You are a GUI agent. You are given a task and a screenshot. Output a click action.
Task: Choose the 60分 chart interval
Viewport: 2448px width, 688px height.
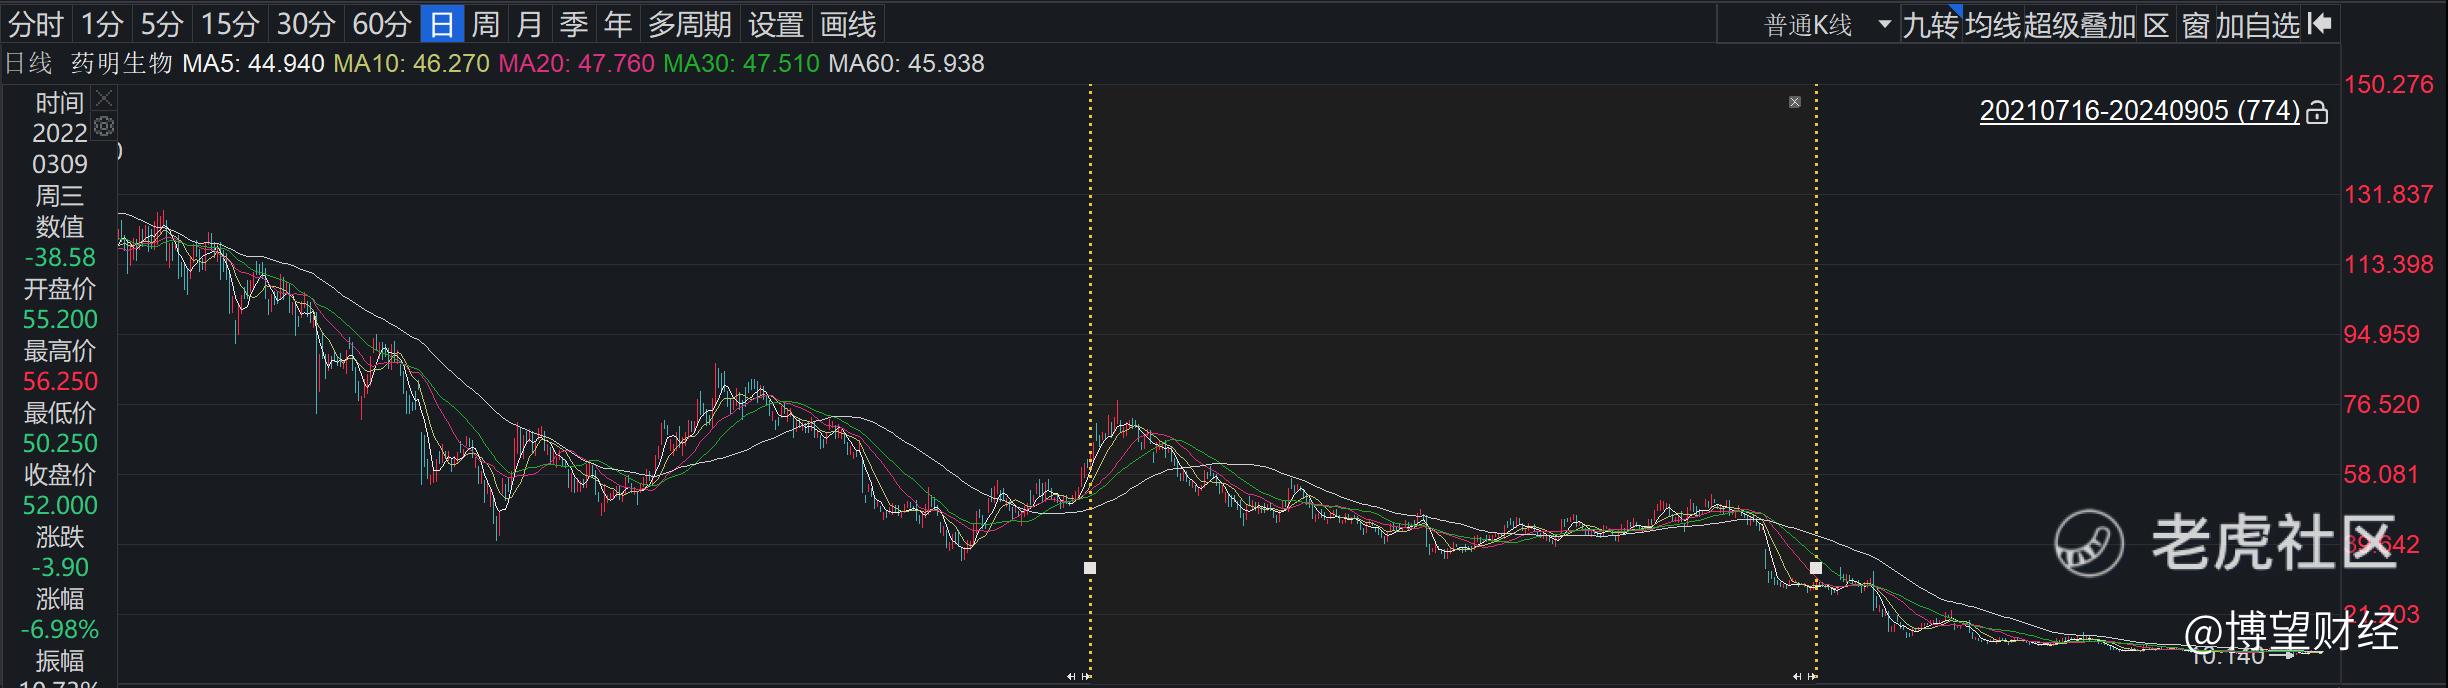point(382,24)
